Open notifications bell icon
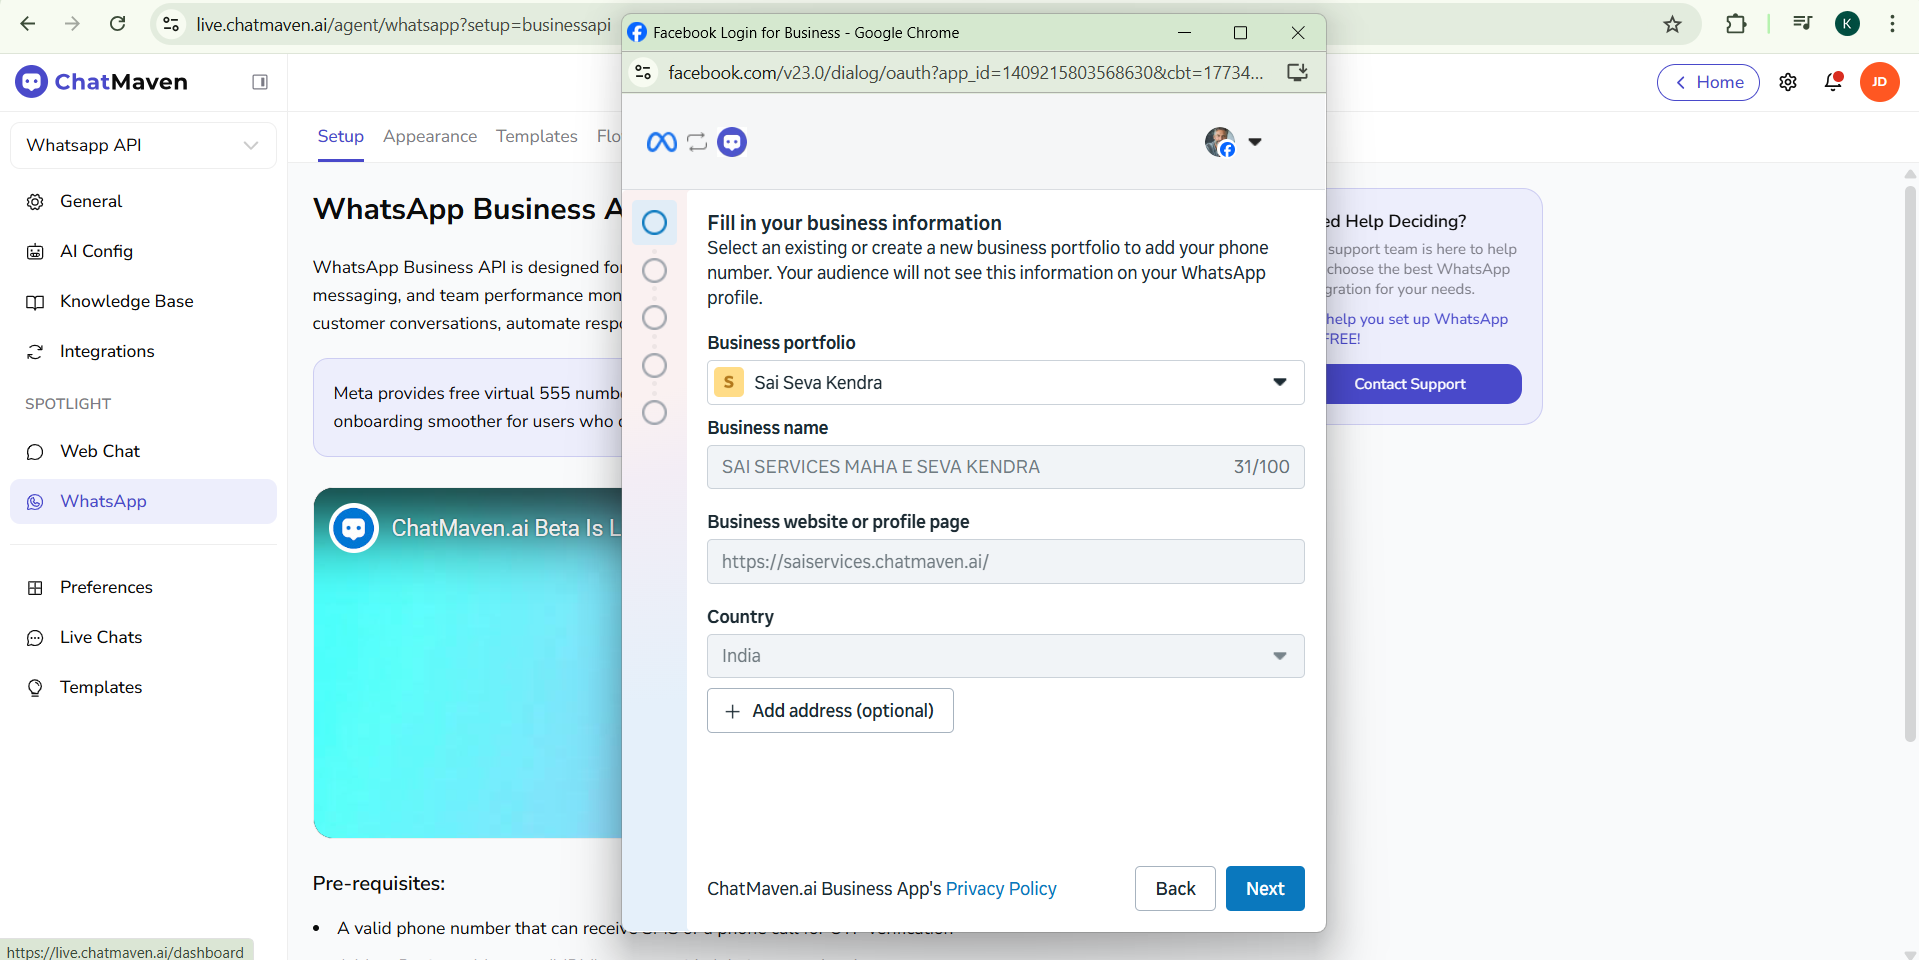Screen dimensions: 1919x960 point(1833,82)
